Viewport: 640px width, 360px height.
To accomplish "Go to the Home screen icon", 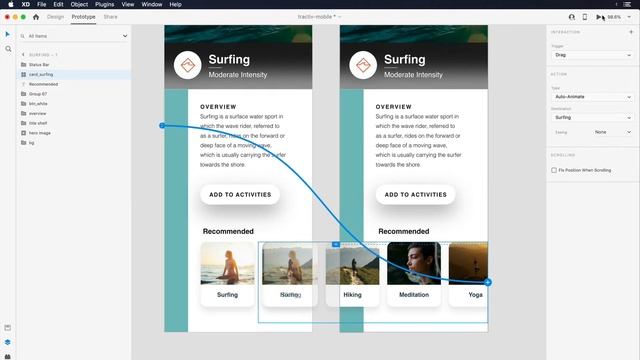I will coord(36,17).
